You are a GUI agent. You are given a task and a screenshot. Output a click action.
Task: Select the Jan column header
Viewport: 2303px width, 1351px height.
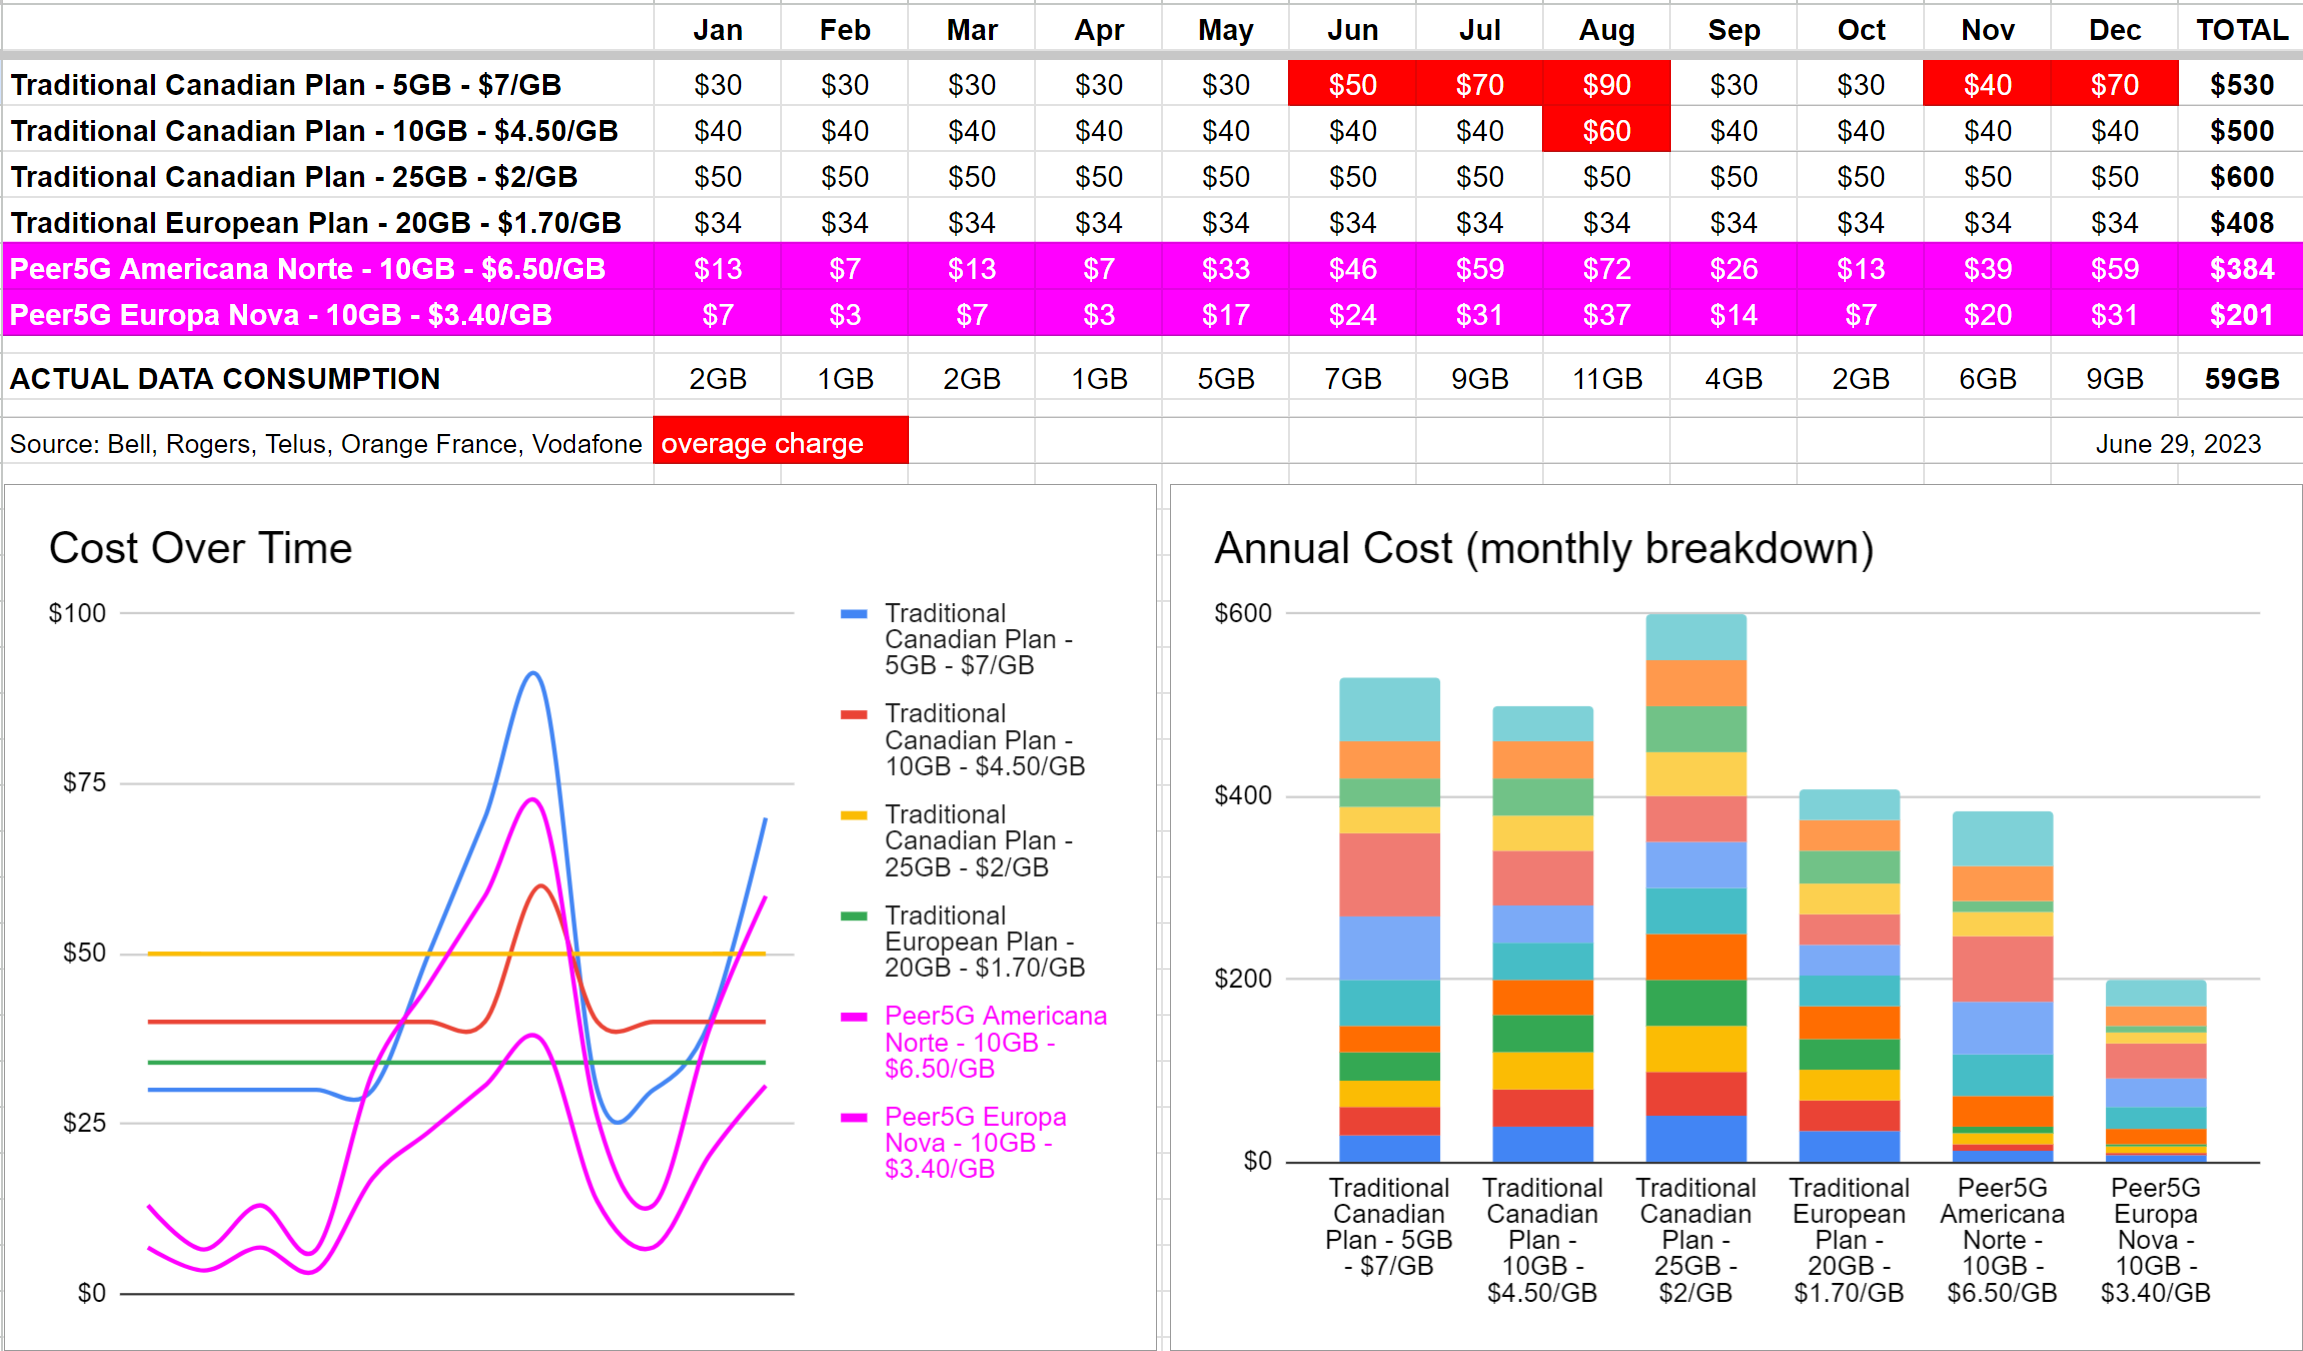click(x=717, y=30)
